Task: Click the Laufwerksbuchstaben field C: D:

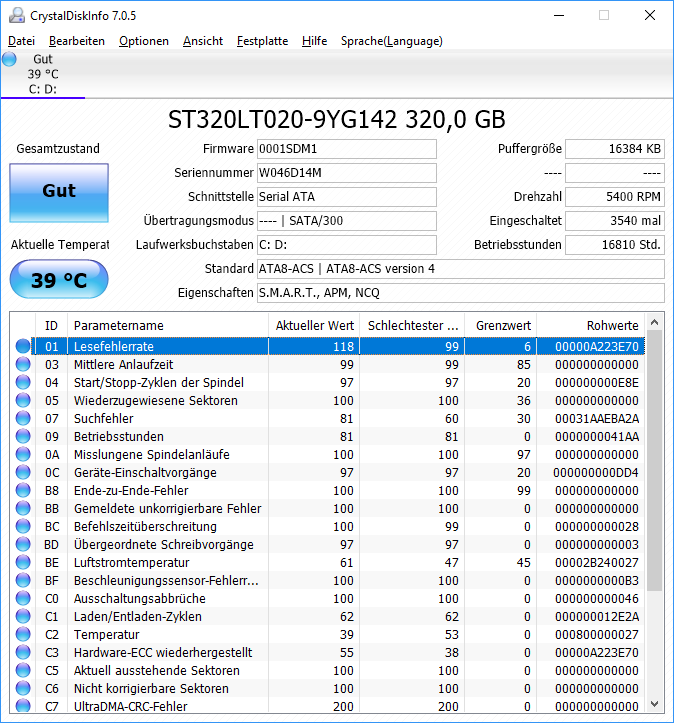Action: (347, 245)
